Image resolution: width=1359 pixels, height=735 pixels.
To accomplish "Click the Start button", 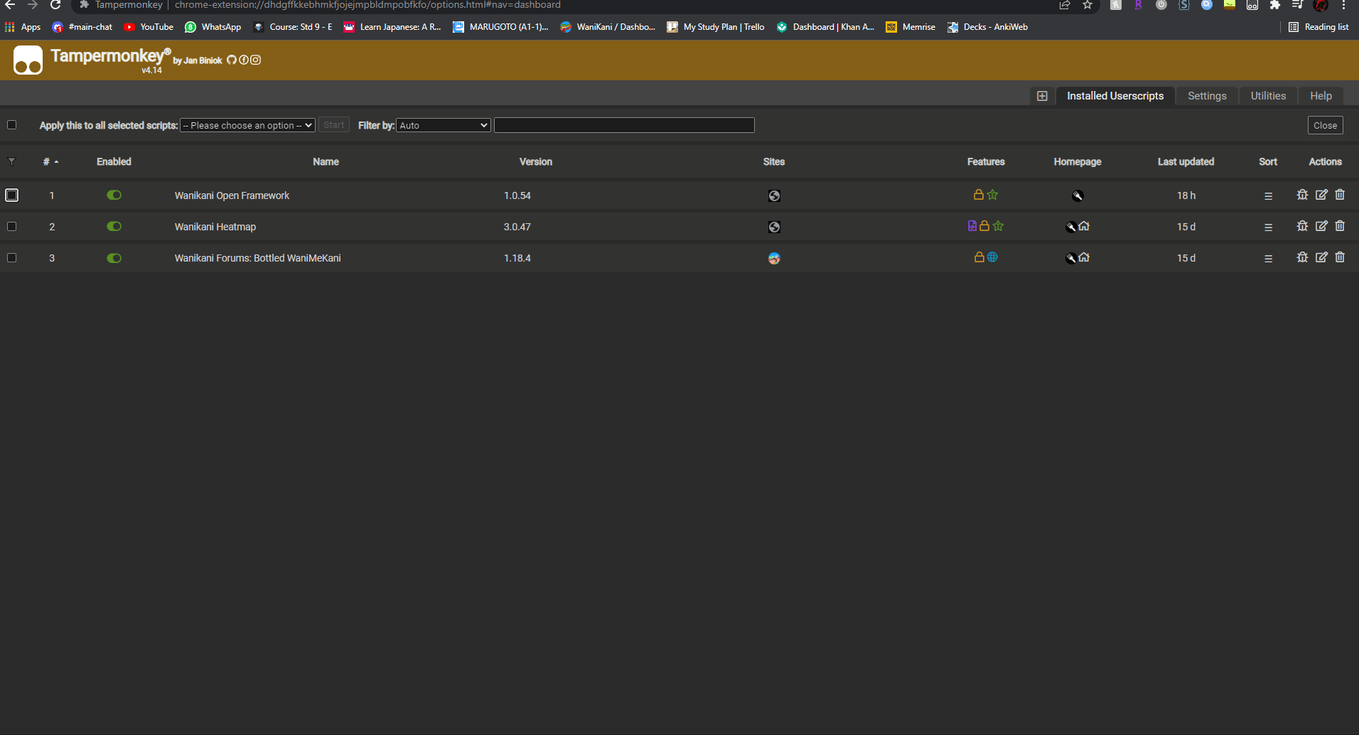I will [x=334, y=125].
